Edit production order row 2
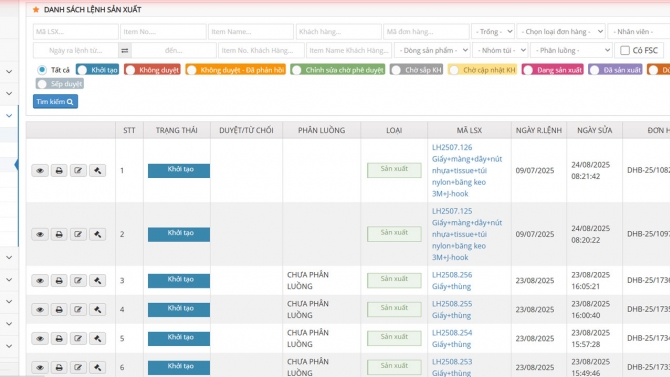This screenshot has width=670, height=377. click(78, 234)
